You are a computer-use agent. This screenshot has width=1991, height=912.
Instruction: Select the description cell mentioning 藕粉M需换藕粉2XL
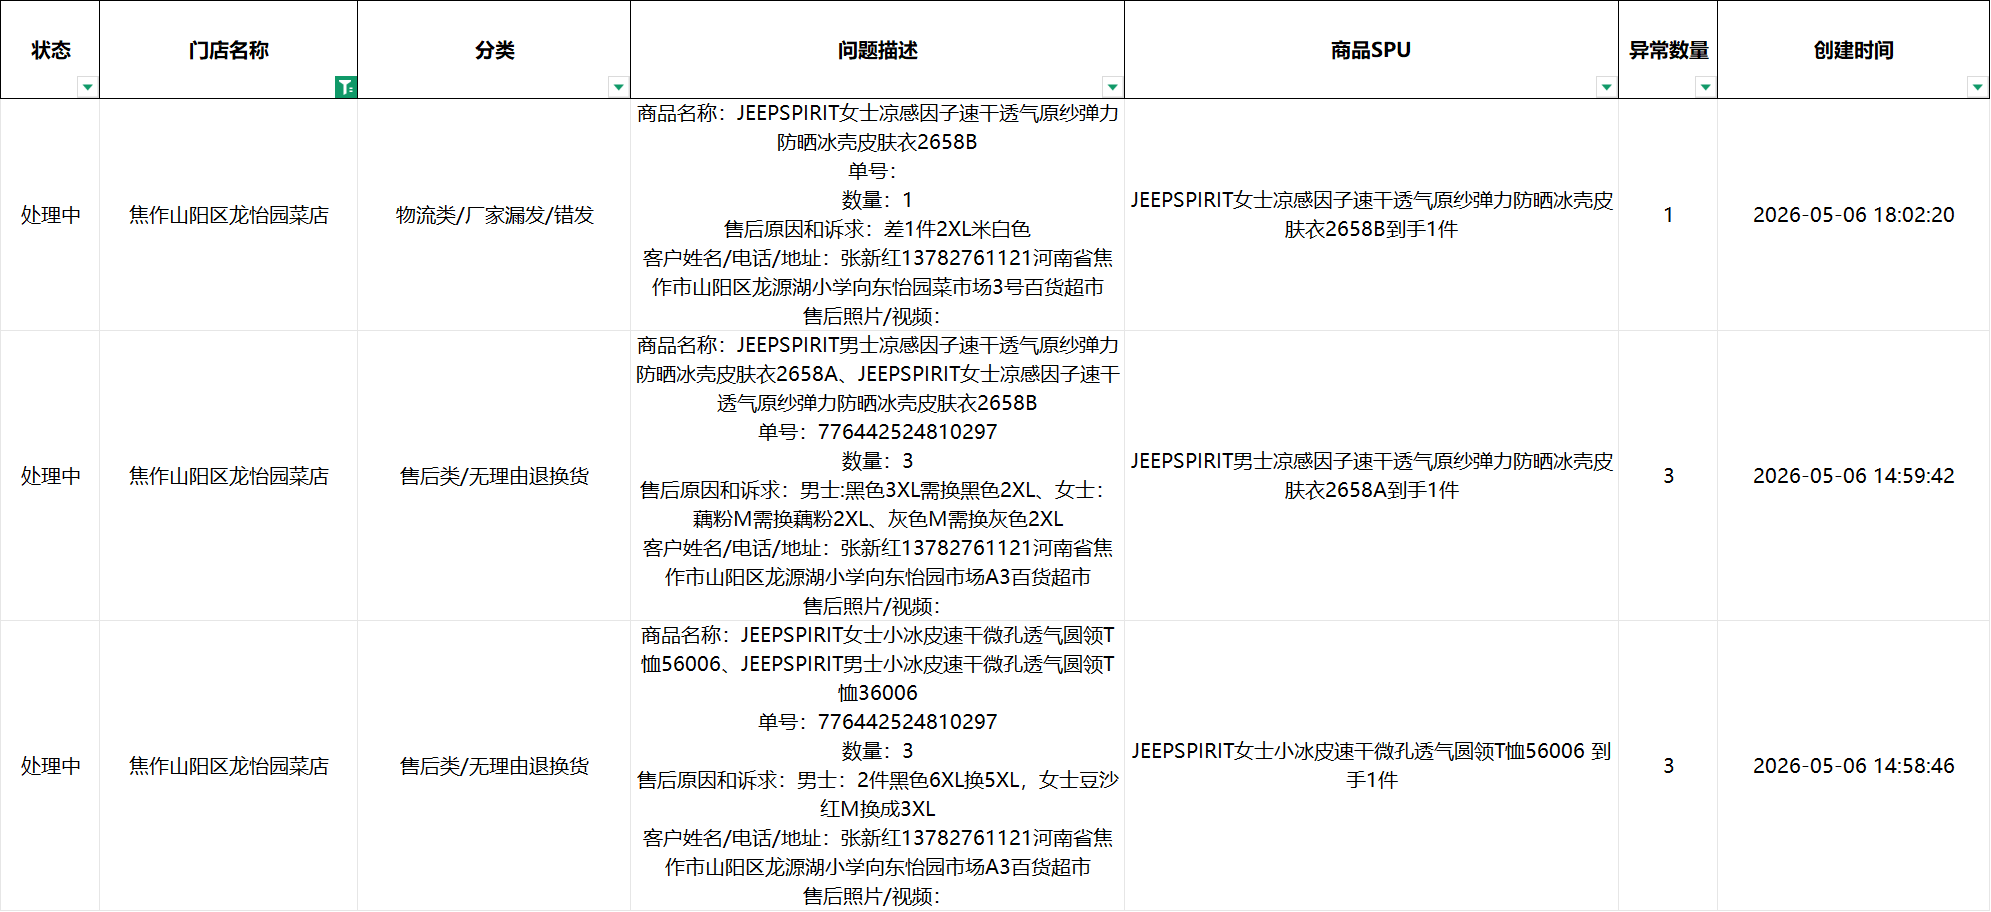tap(877, 476)
